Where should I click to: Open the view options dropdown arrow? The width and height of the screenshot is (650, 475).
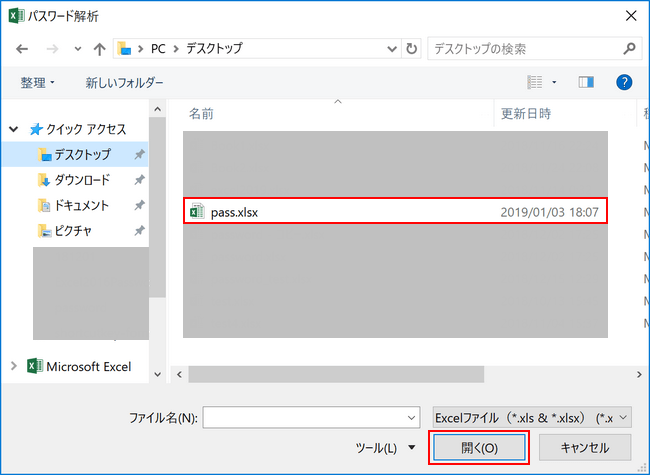tap(554, 82)
